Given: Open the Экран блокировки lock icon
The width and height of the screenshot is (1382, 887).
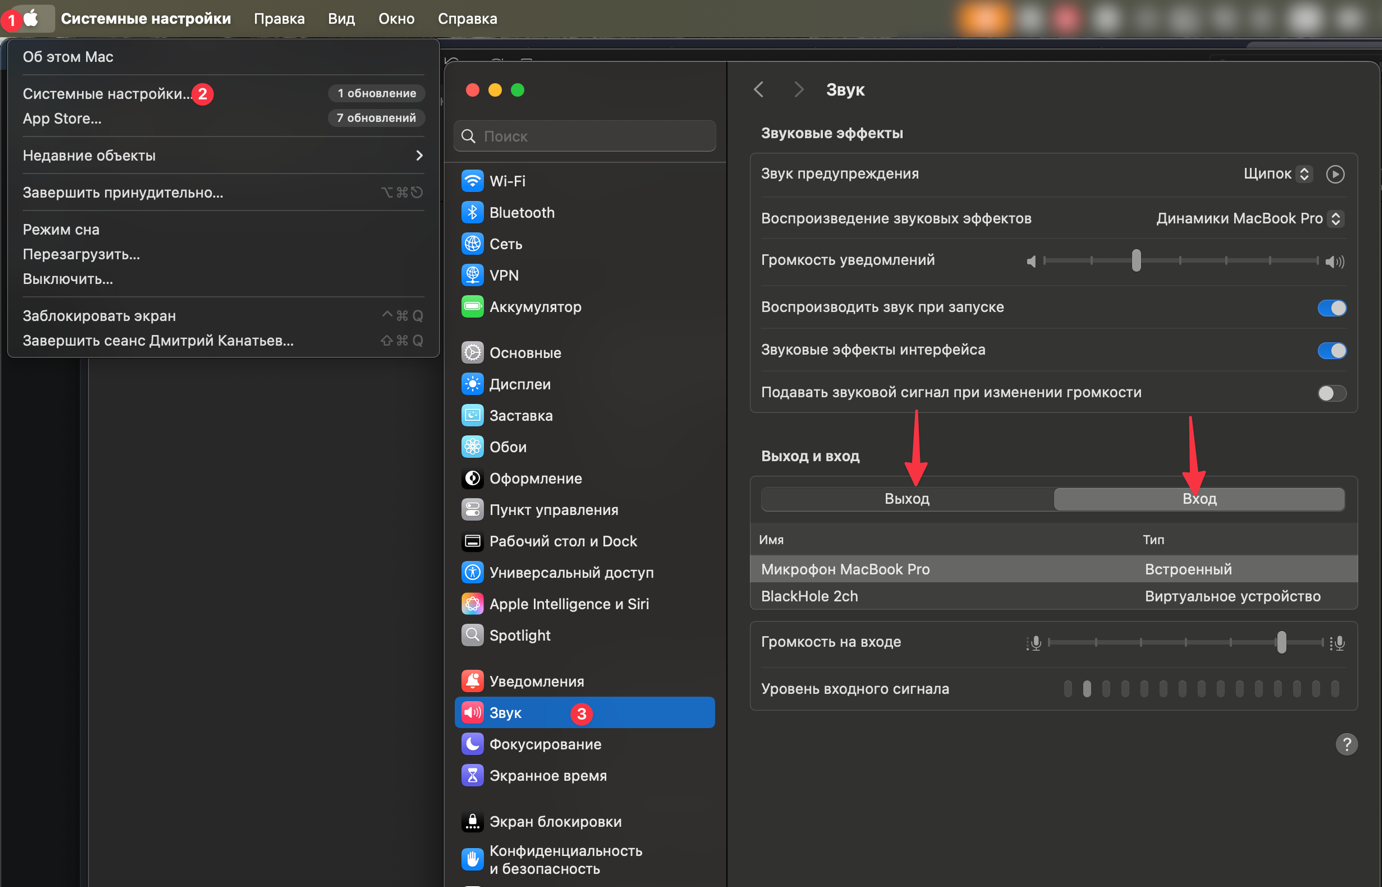Looking at the screenshot, I should coord(472,822).
